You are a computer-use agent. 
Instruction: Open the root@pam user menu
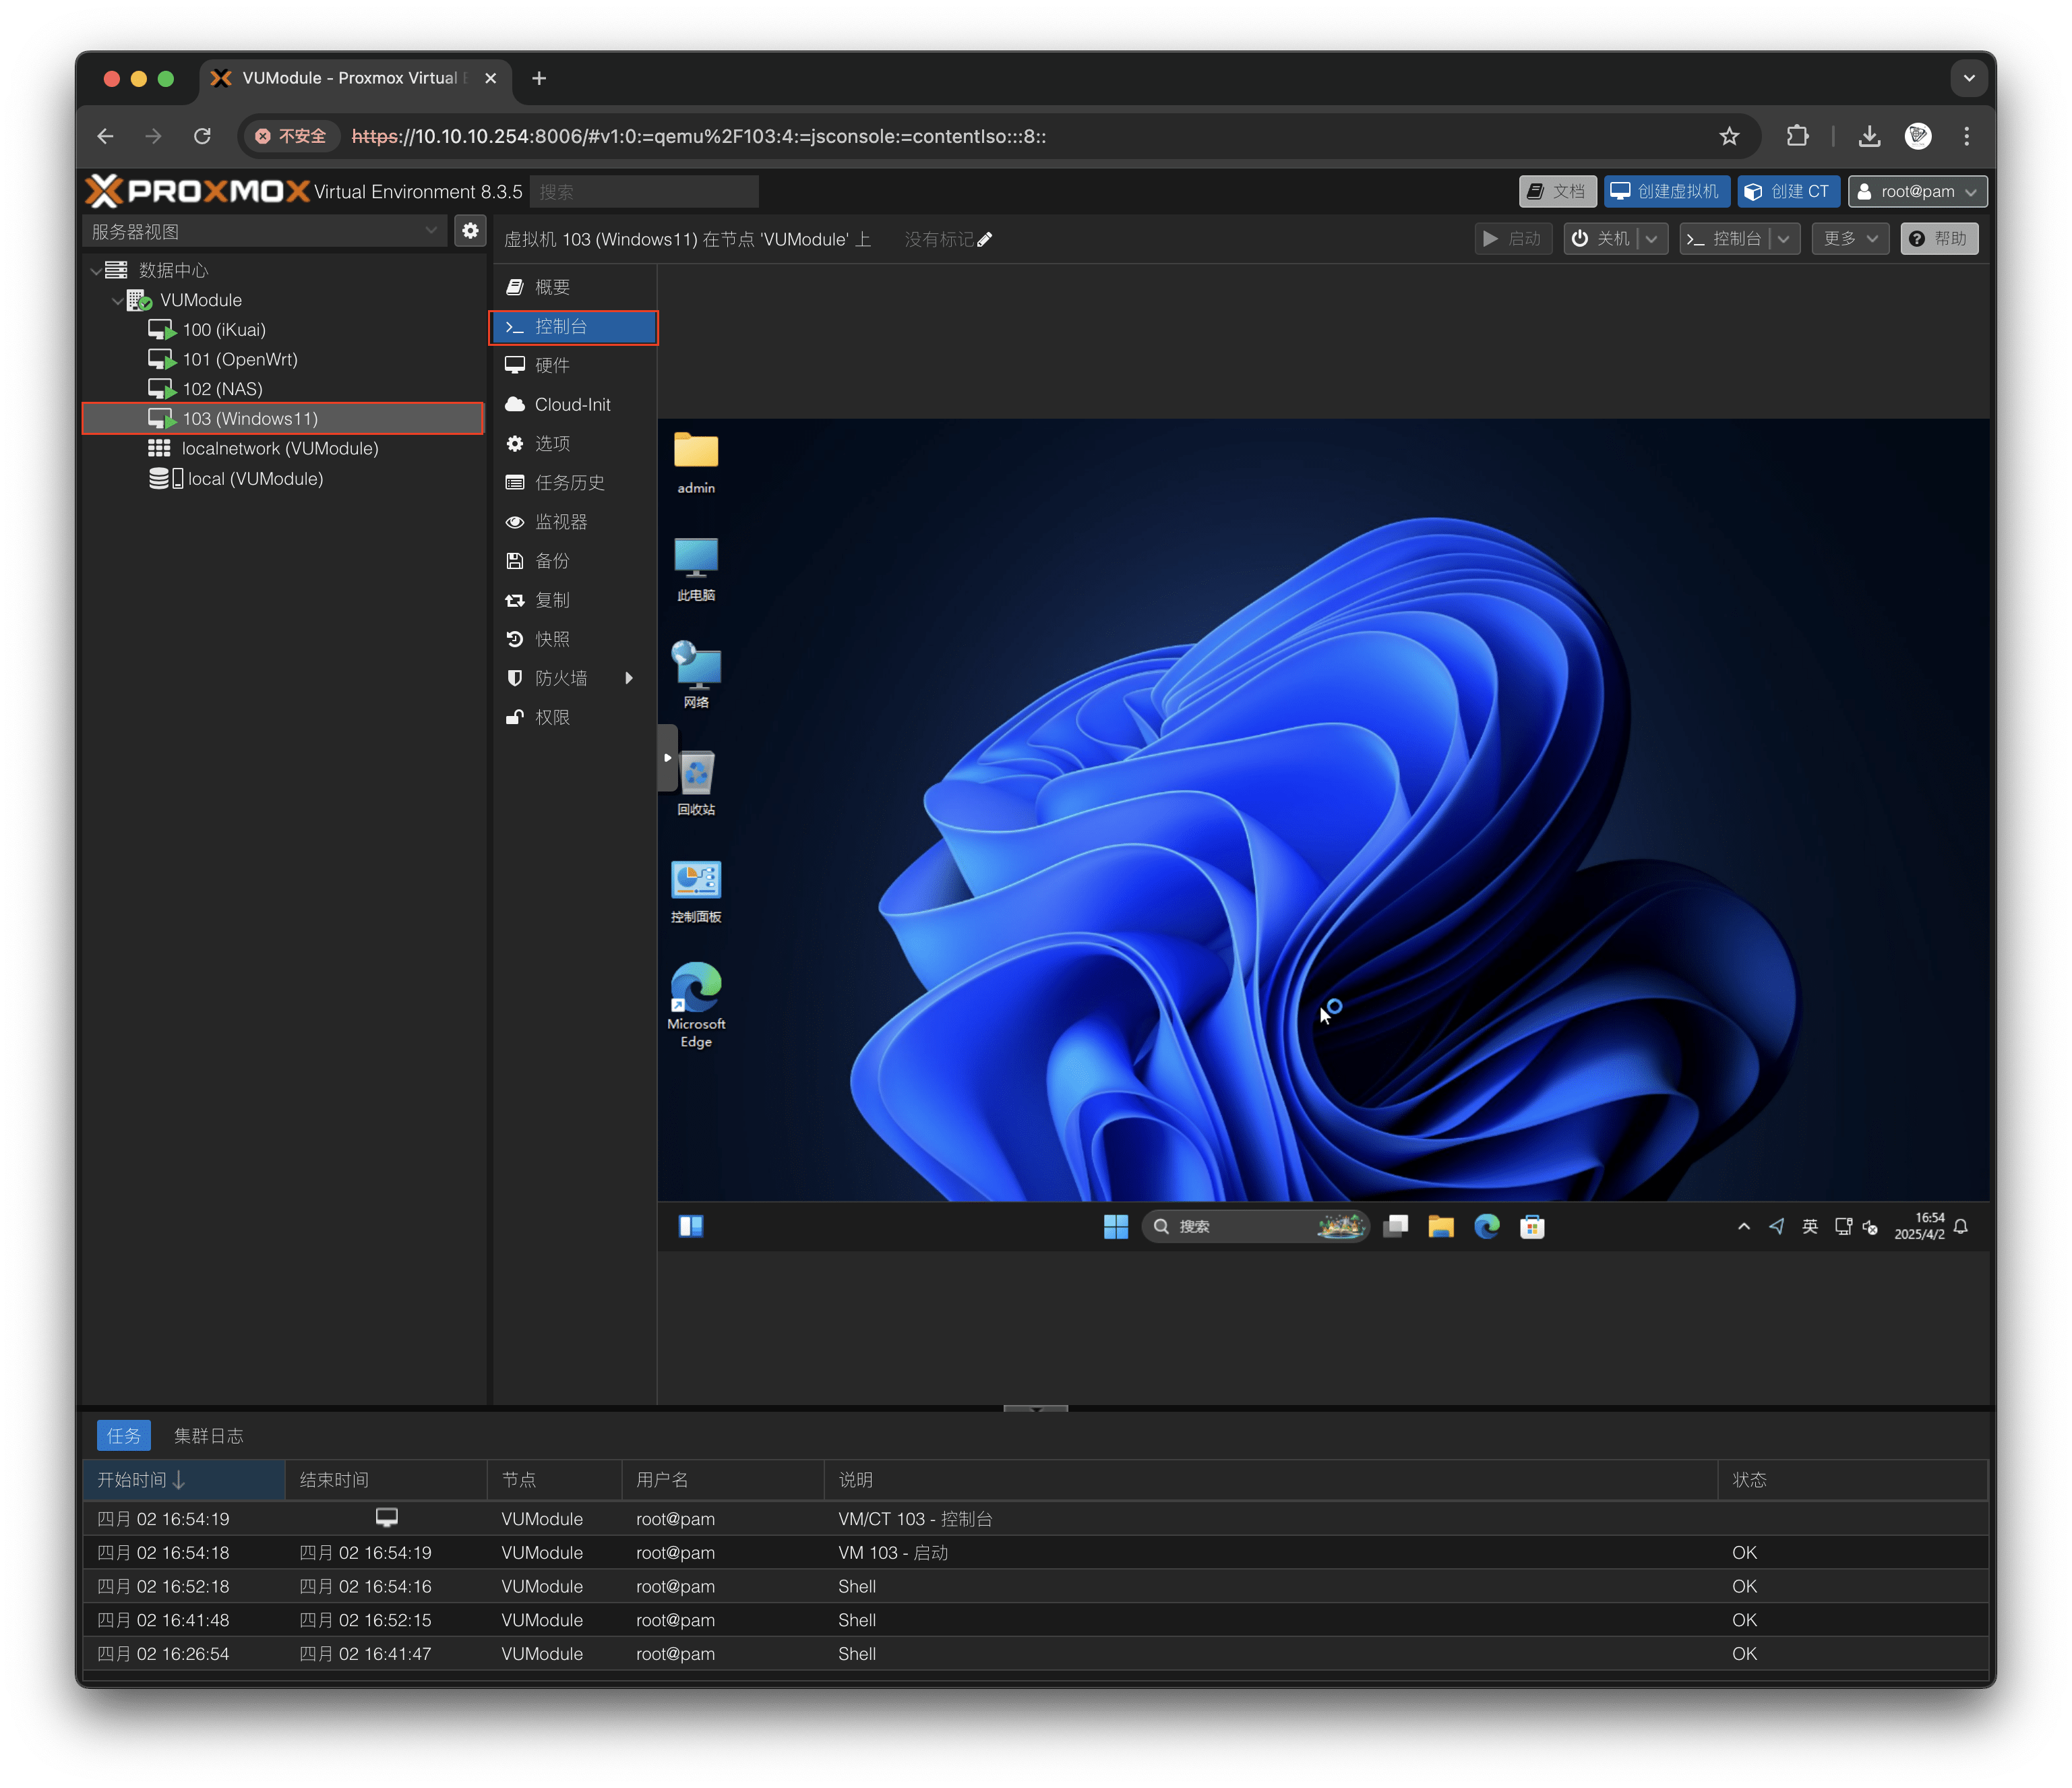click(1916, 192)
